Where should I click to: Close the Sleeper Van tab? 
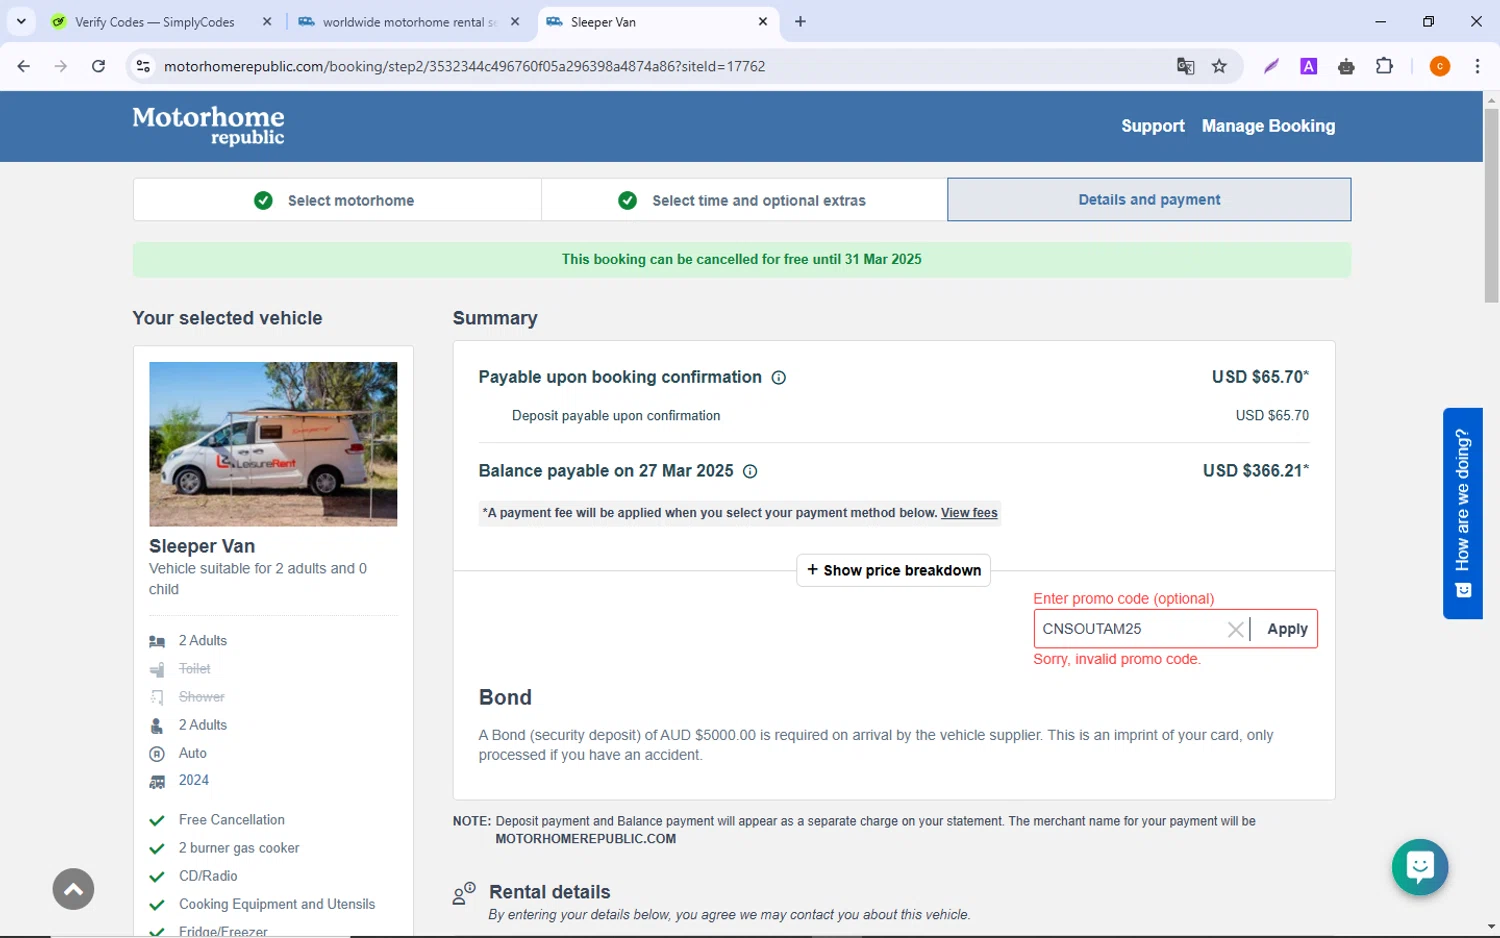click(763, 21)
